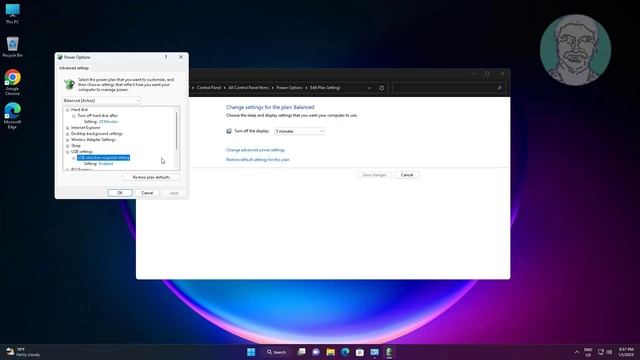Open This PC desktop icon
The image size is (640, 360).
(x=12, y=13)
